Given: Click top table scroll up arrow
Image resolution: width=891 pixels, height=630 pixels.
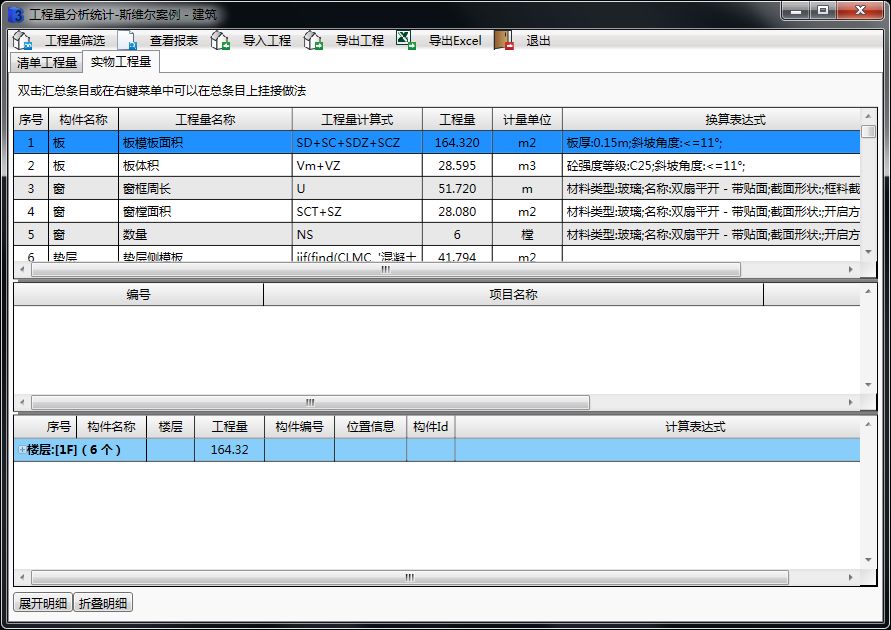Looking at the screenshot, I should (x=868, y=115).
